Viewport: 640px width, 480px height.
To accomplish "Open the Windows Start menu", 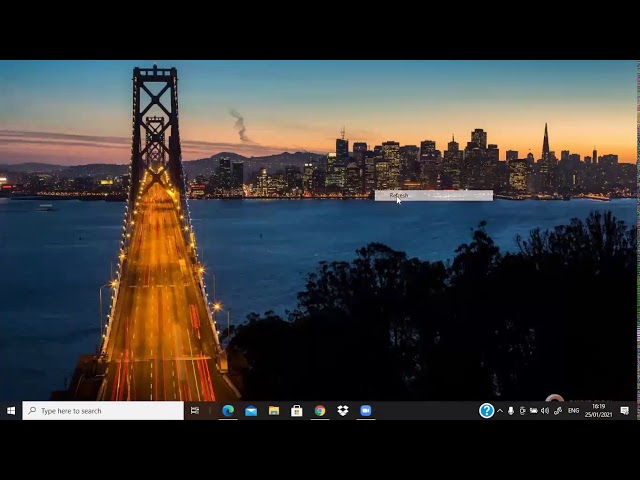I will [11, 410].
